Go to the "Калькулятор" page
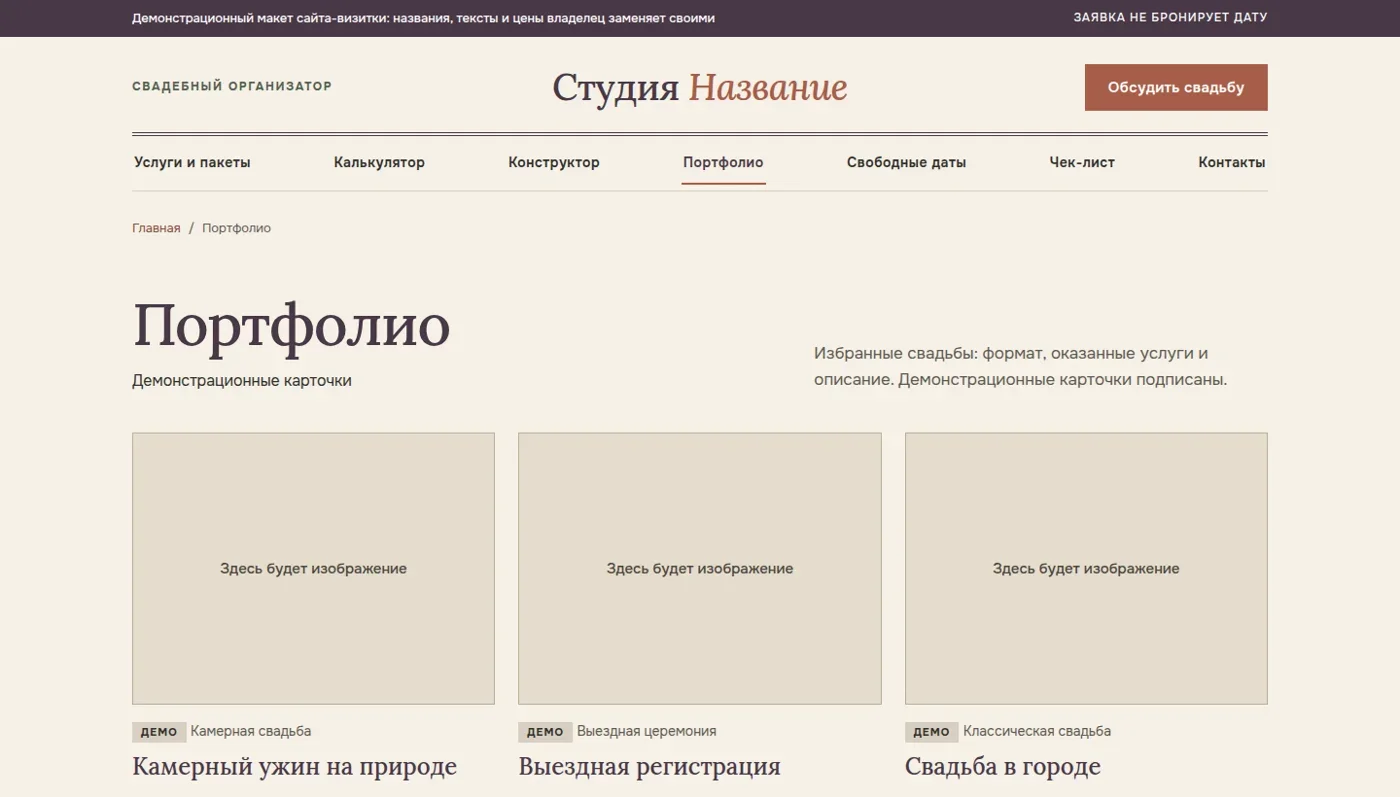The image size is (1400, 797). pyautogui.click(x=379, y=163)
